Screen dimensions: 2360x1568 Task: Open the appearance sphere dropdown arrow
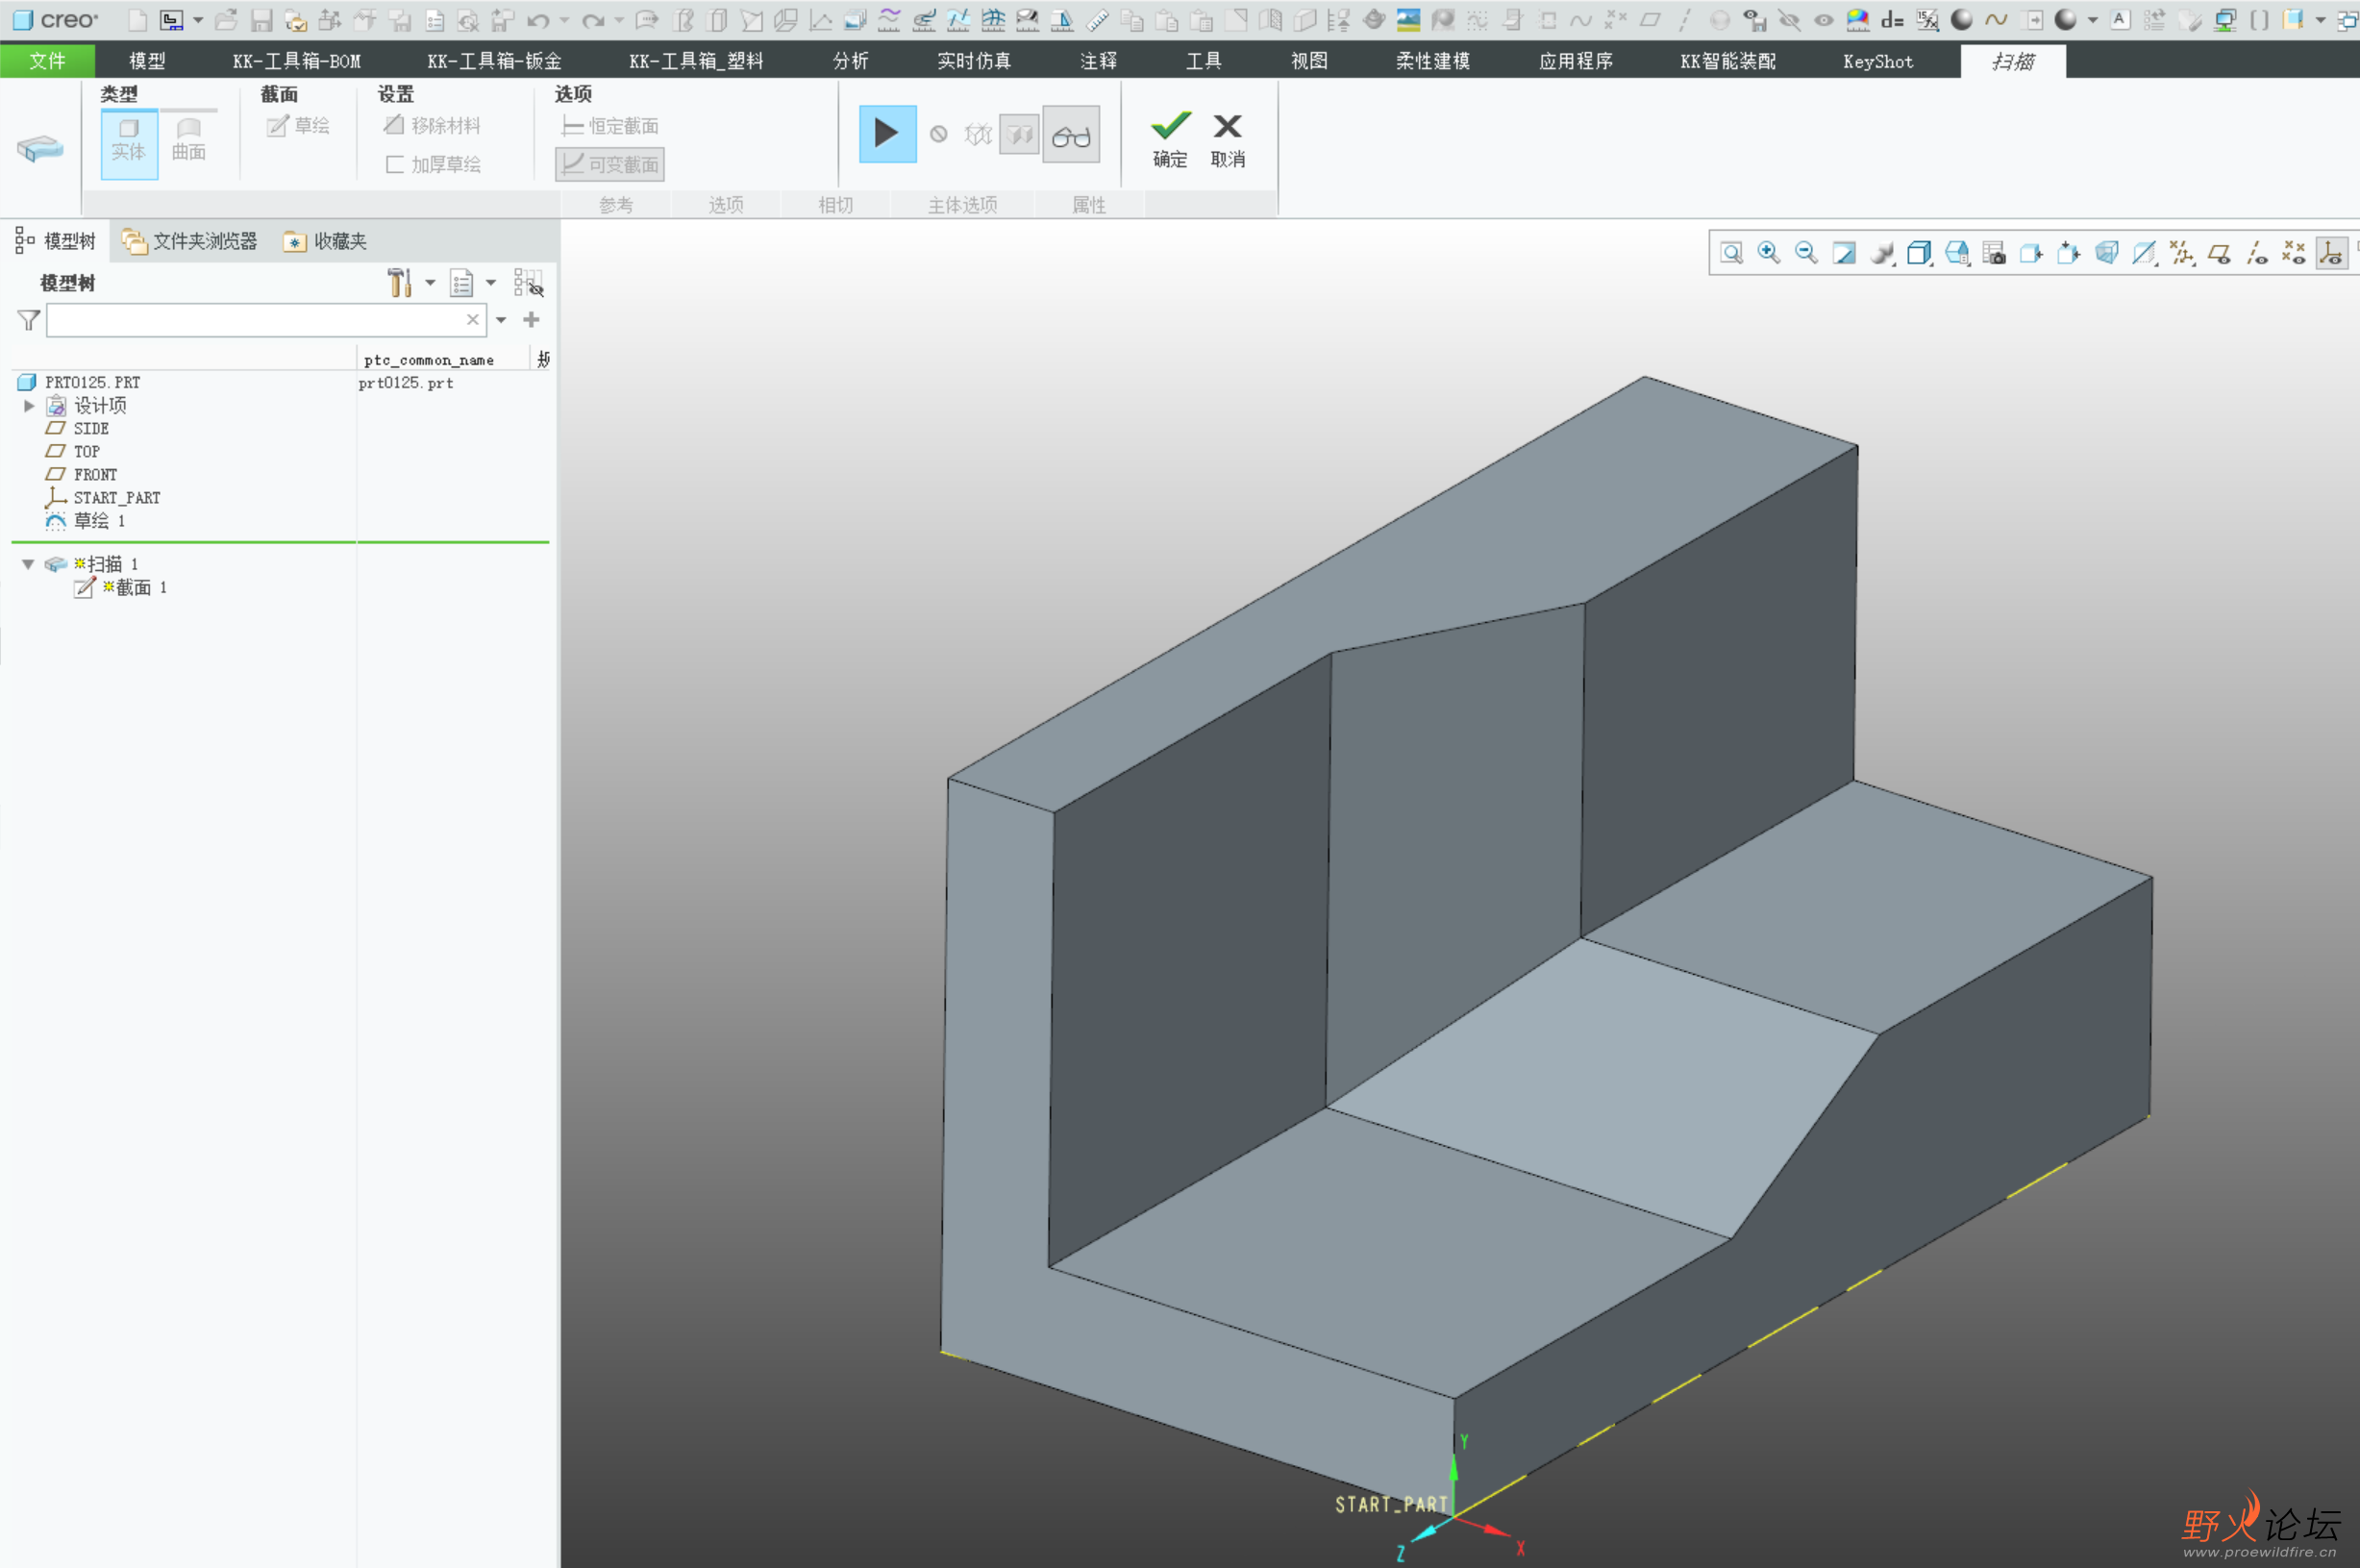click(2091, 20)
